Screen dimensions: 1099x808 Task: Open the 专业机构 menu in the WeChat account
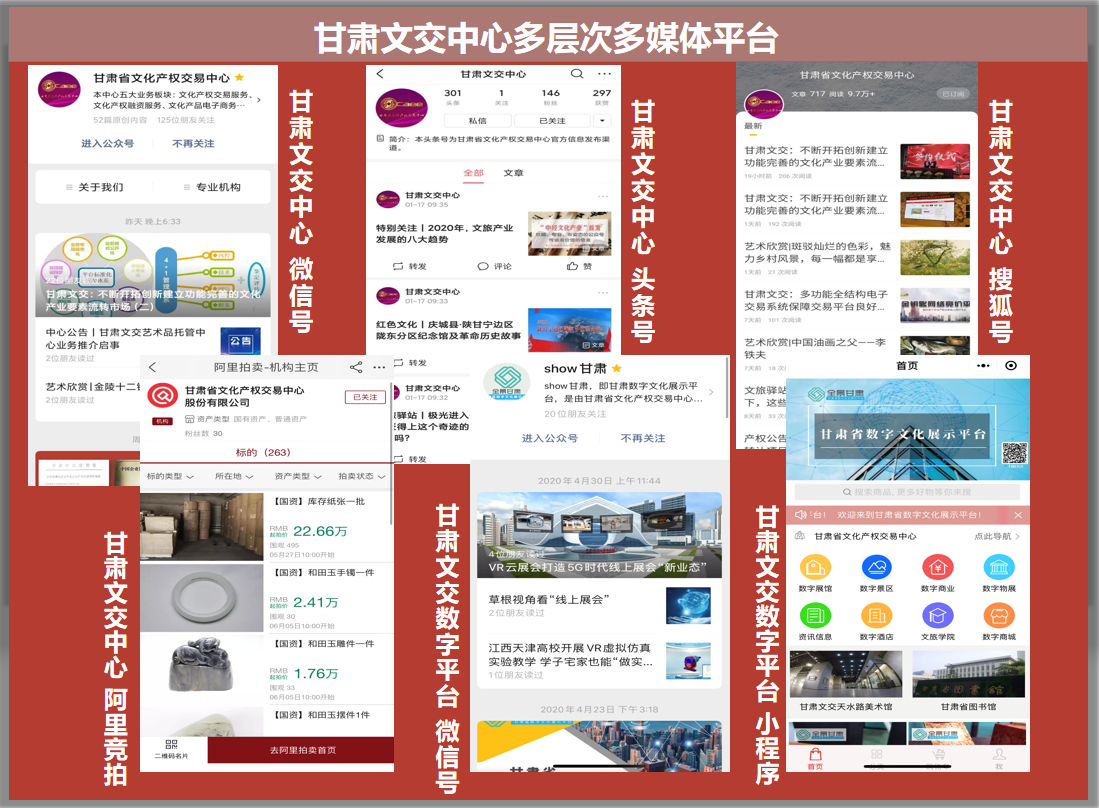212,187
